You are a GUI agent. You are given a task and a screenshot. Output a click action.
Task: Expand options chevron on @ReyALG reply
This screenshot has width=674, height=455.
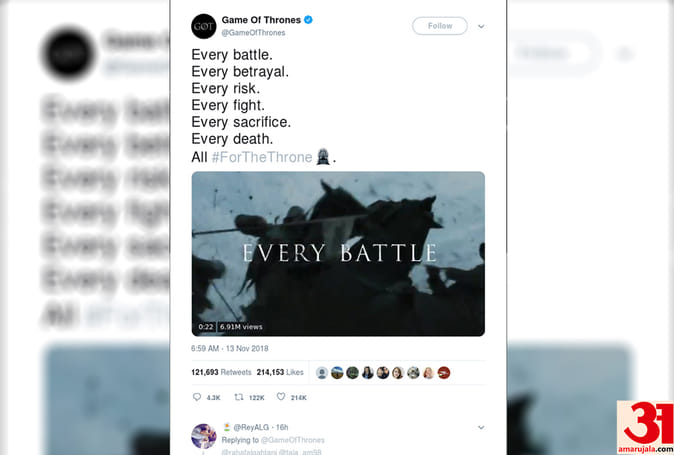481,428
